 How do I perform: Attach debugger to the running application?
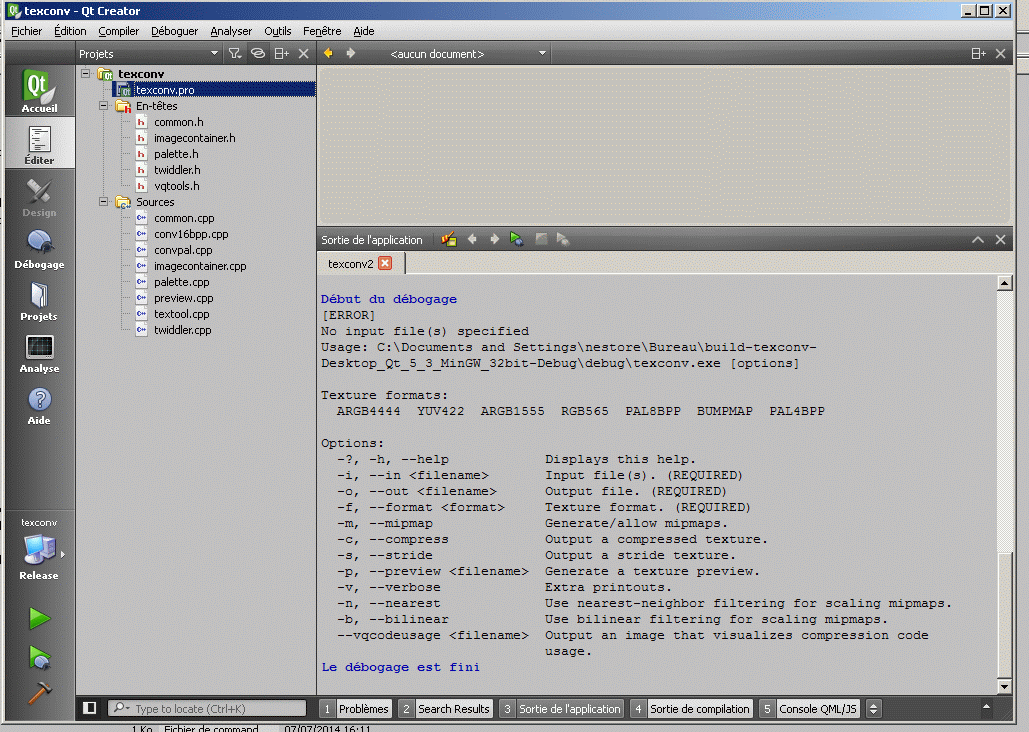[562, 240]
